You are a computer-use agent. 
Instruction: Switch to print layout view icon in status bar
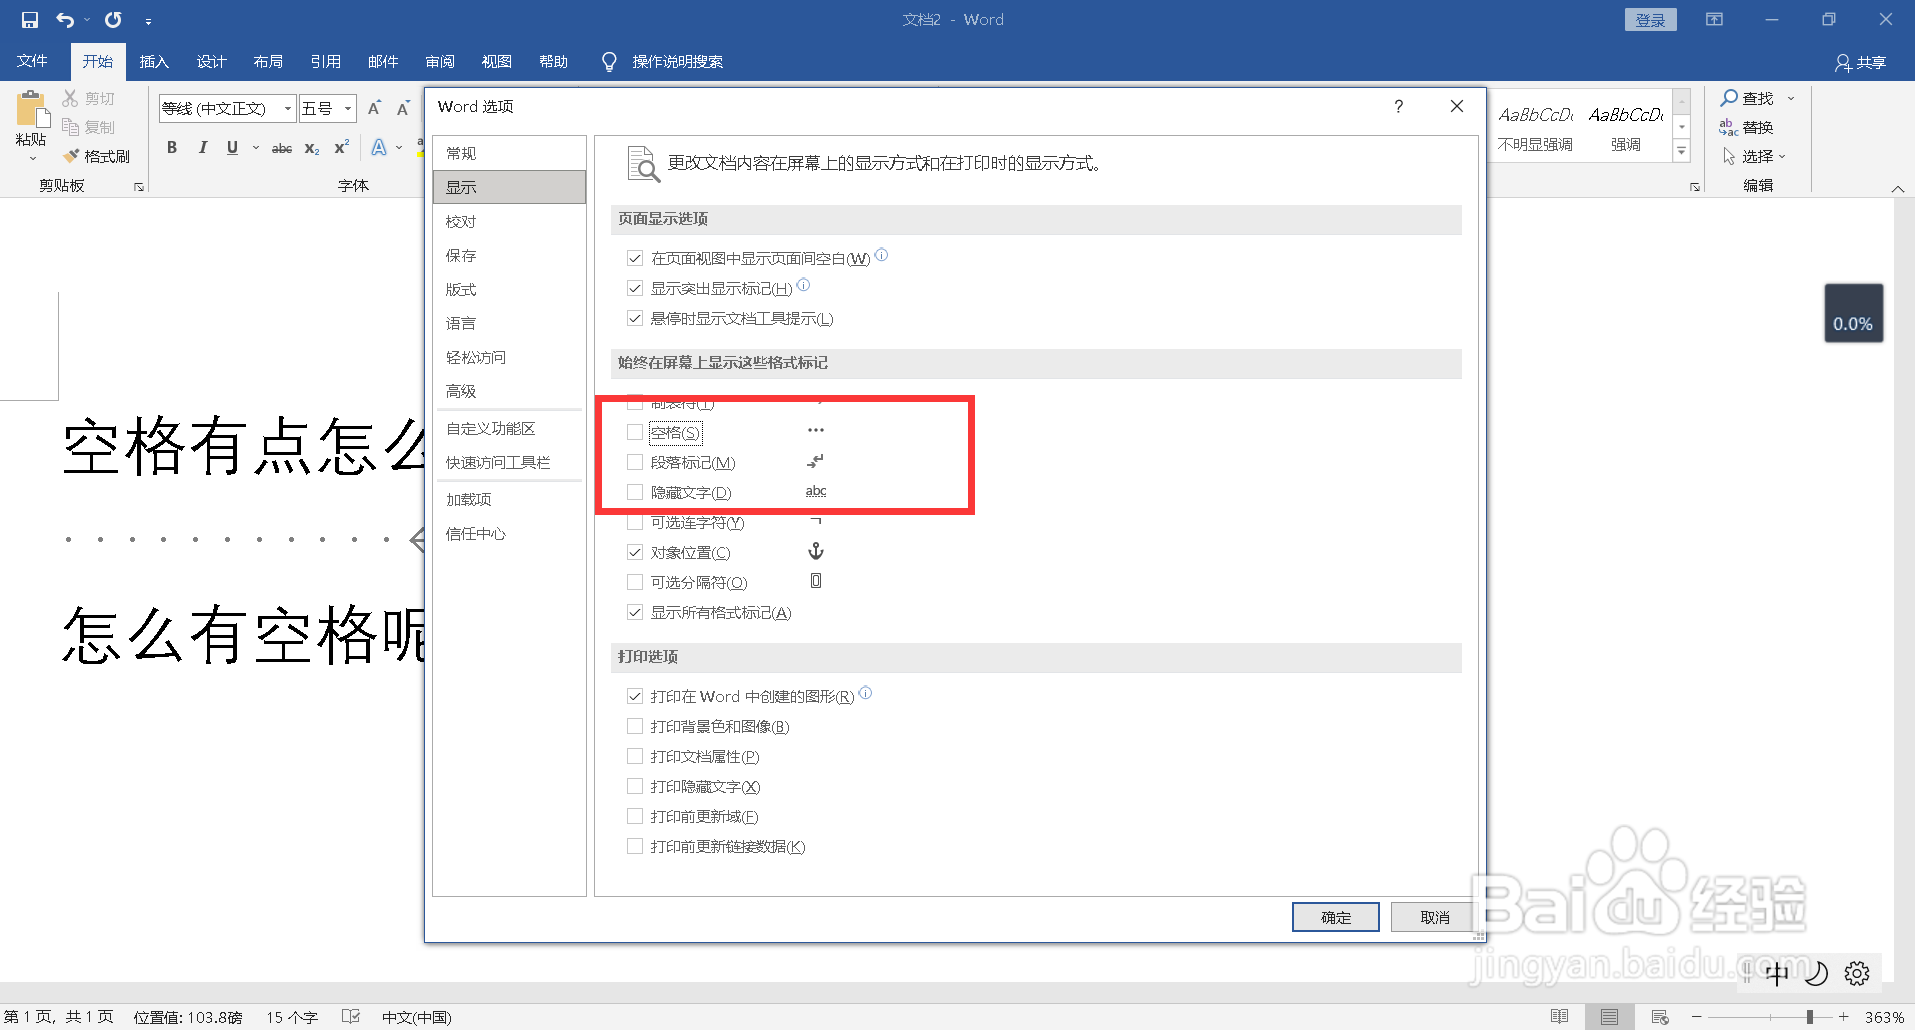click(x=1609, y=1017)
